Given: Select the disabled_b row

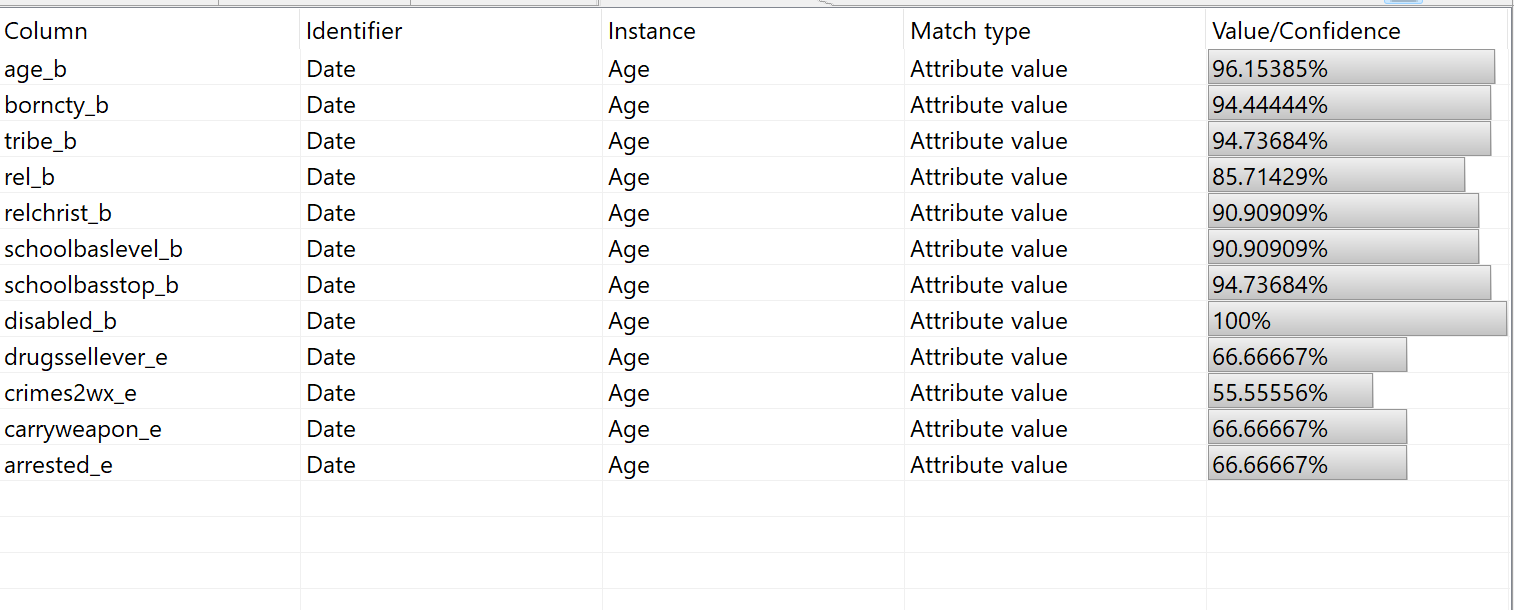Looking at the screenshot, I should point(60,321).
